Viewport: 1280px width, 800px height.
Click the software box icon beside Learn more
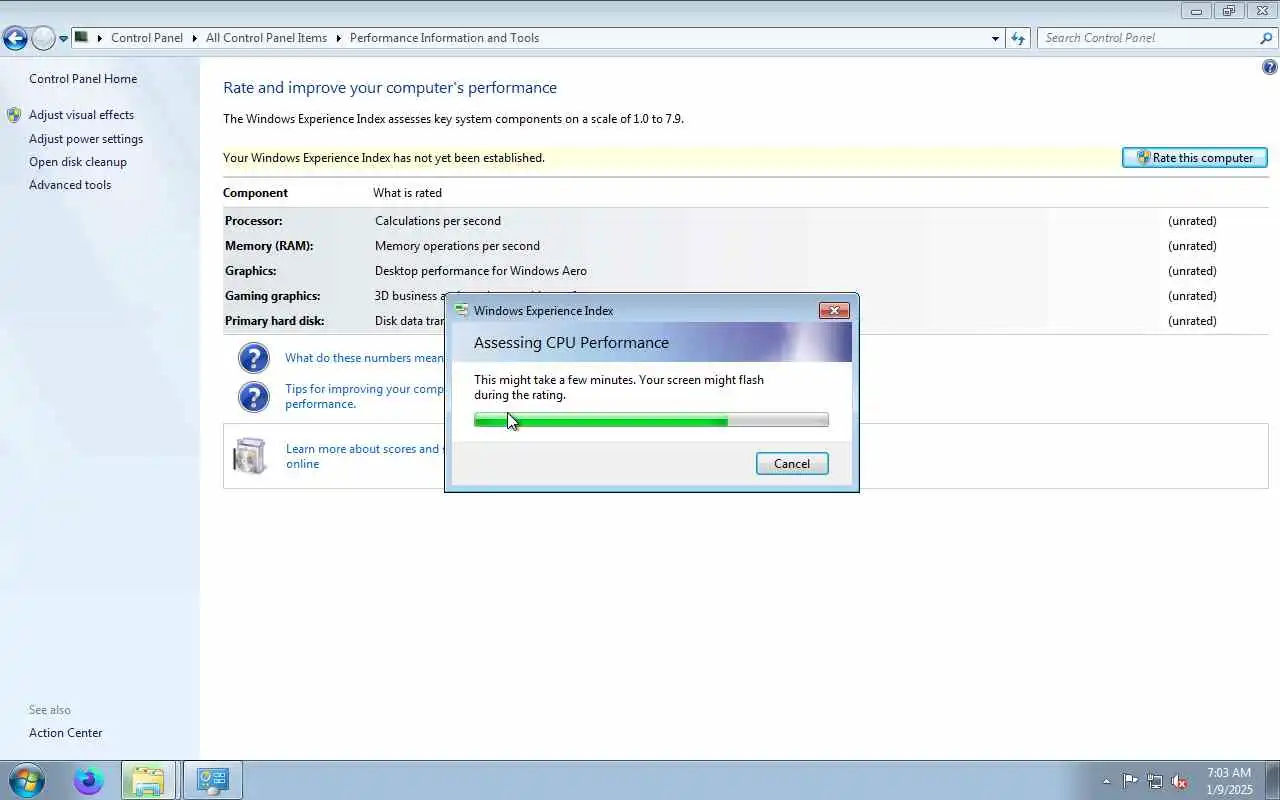pyautogui.click(x=250, y=456)
